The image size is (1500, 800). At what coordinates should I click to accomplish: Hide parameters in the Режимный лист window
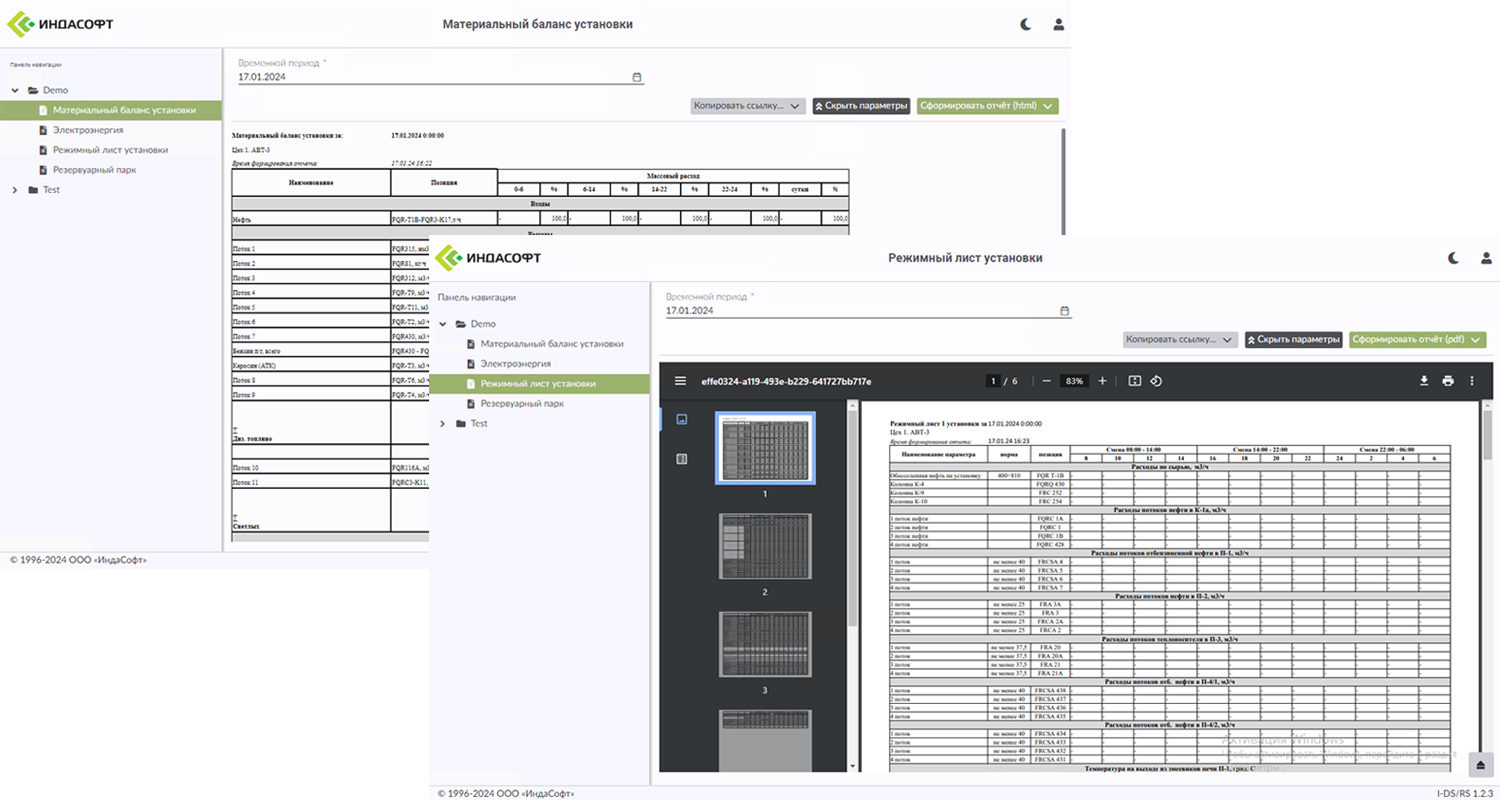[x=1293, y=340]
